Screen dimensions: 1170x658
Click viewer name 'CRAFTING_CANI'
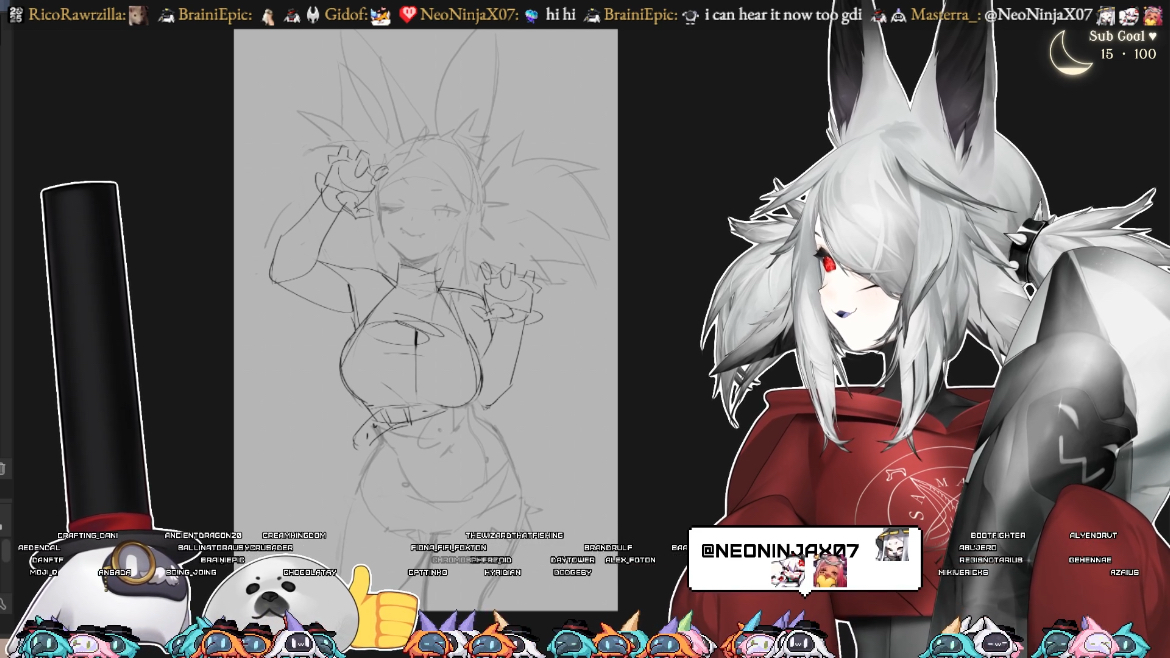point(88,536)
